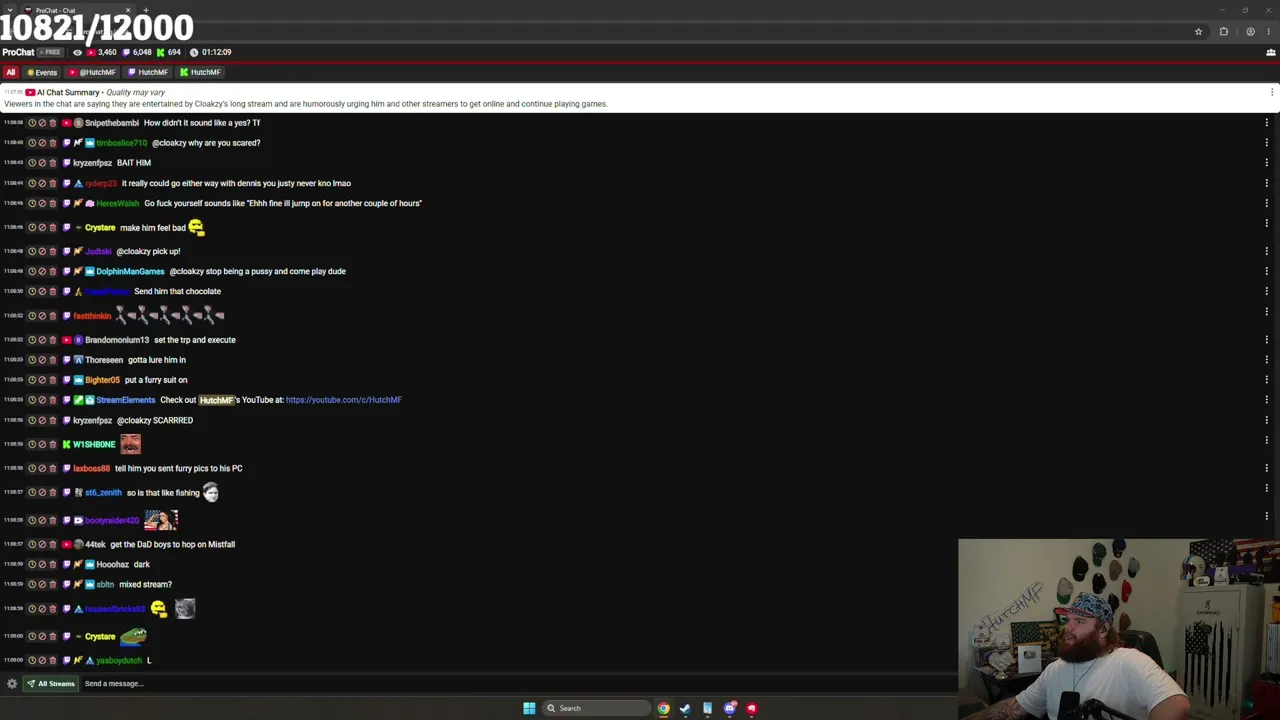1280x720 pixels.
Task: Delete sbltn's 'mixed stream?' message
Action: [x=53, y=584]
